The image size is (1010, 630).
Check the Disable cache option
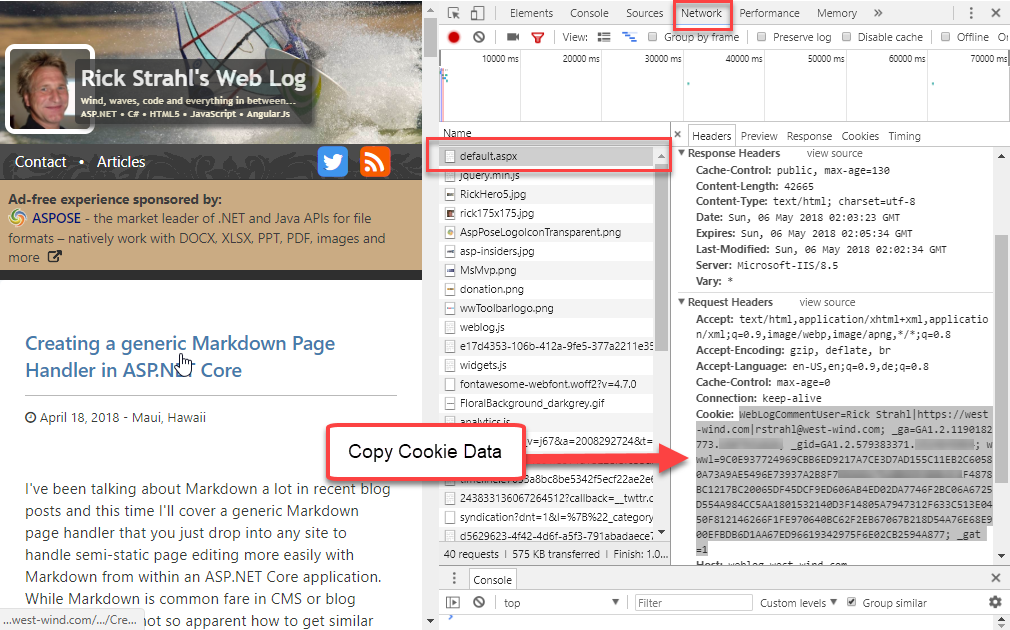(x=846, y=37)
